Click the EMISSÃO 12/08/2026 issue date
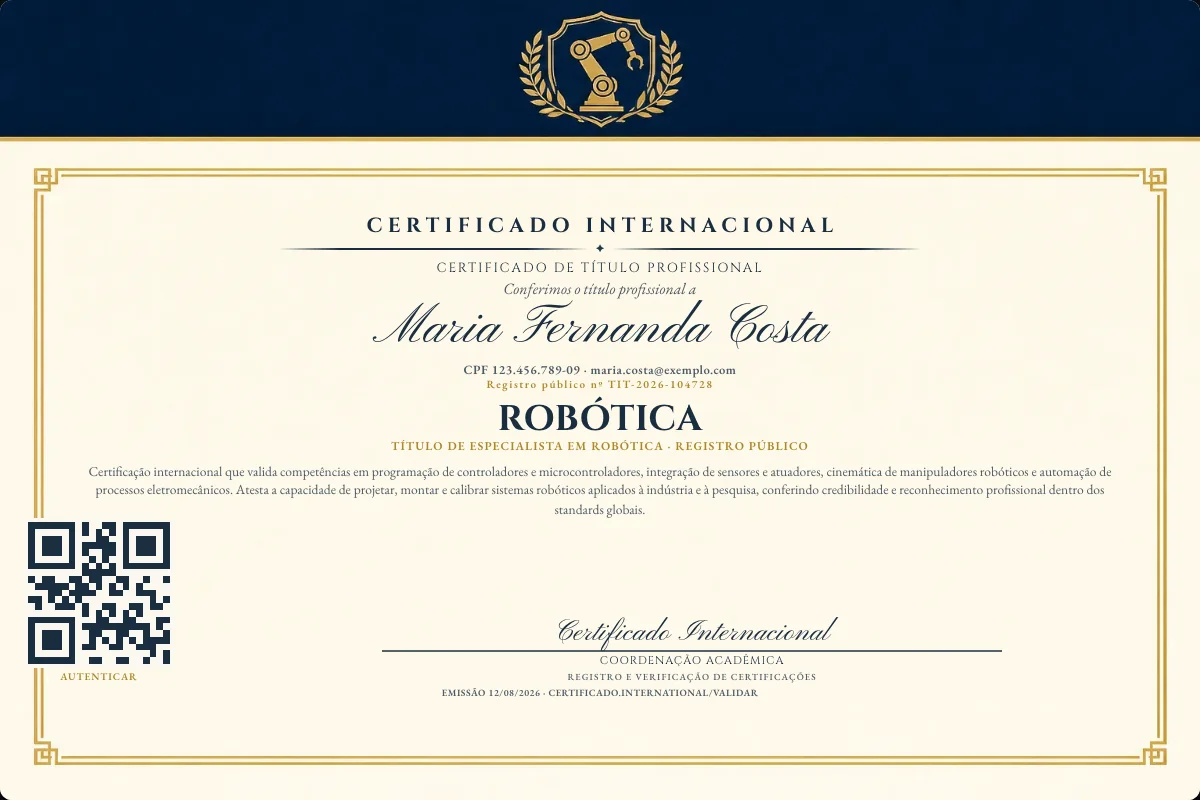The image size is (1200, 800). [x=491, y=693]
